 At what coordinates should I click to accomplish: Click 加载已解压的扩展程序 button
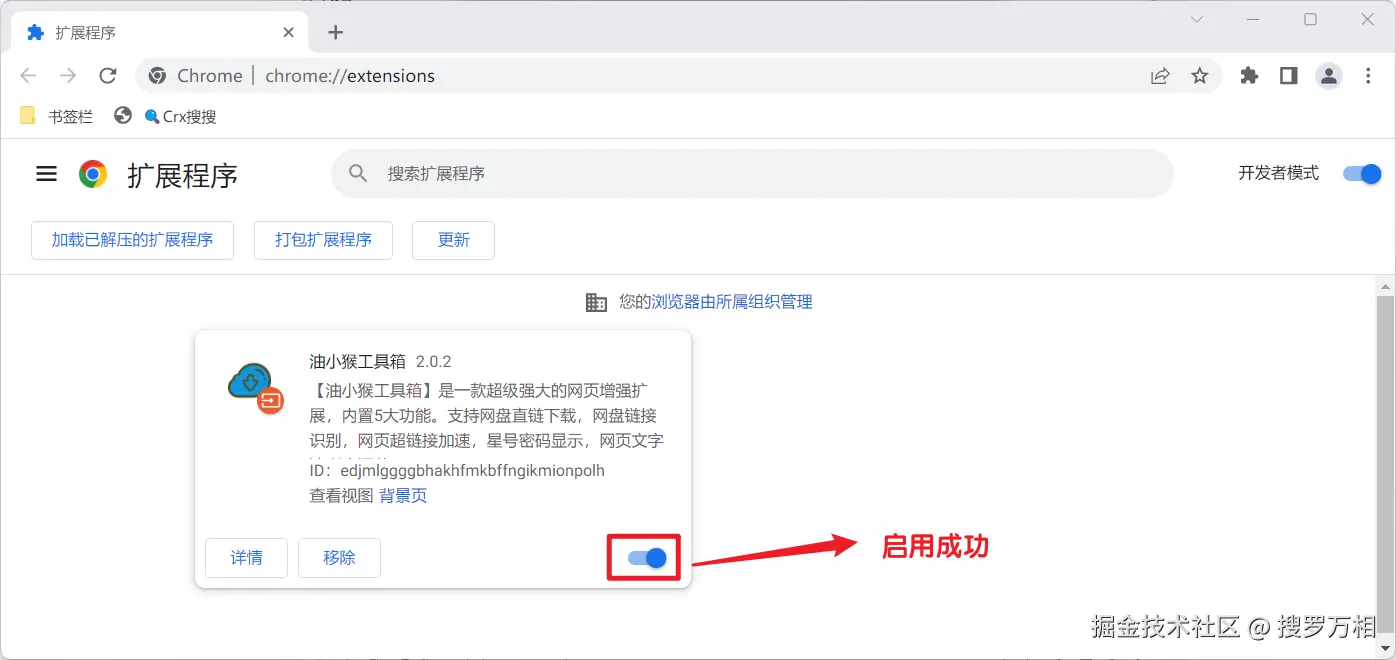132,240
